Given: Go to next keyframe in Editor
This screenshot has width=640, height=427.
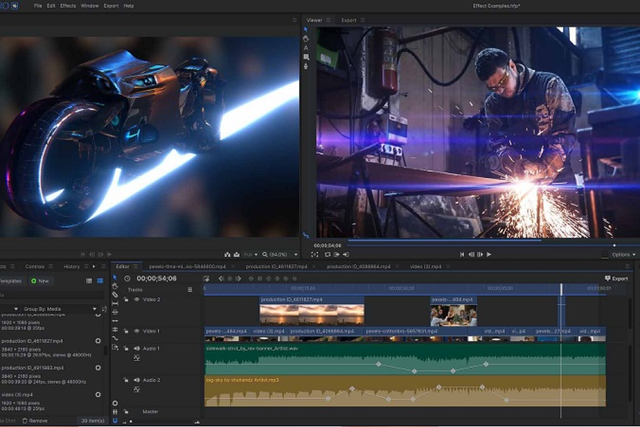Looking at the screenshot, I should 238,278.
